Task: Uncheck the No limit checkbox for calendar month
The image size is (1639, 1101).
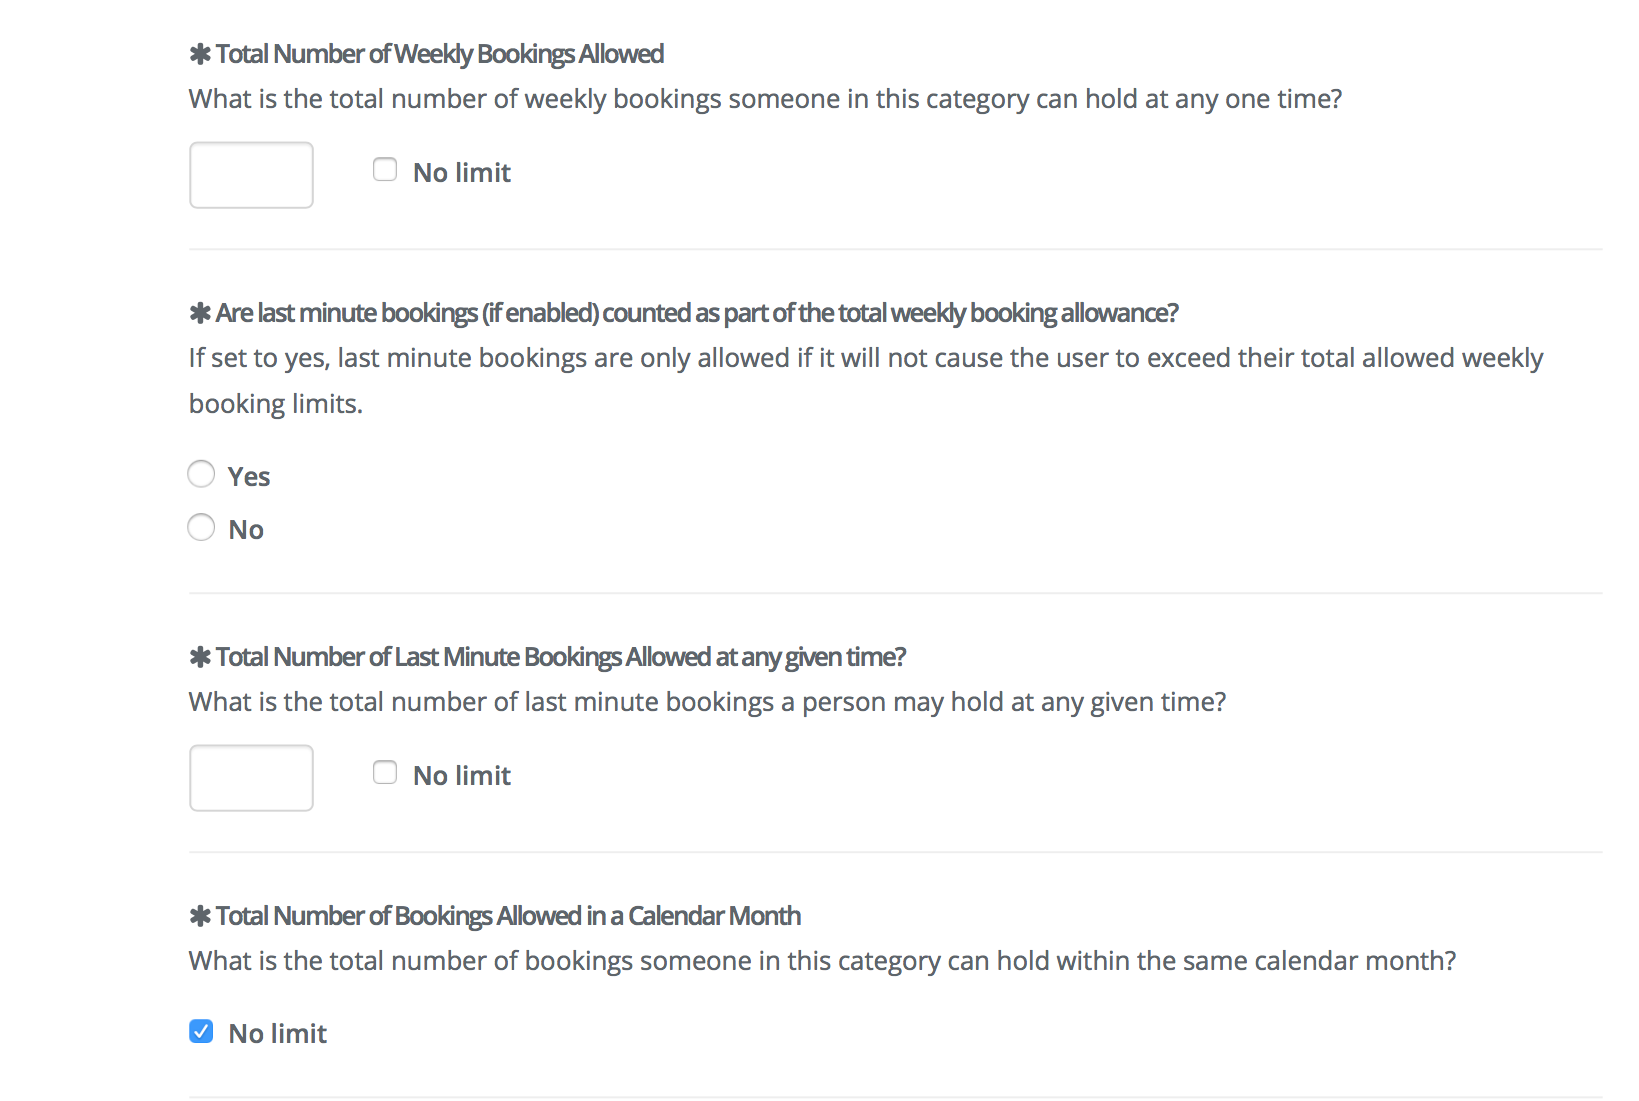Action: click(201, 1031)
